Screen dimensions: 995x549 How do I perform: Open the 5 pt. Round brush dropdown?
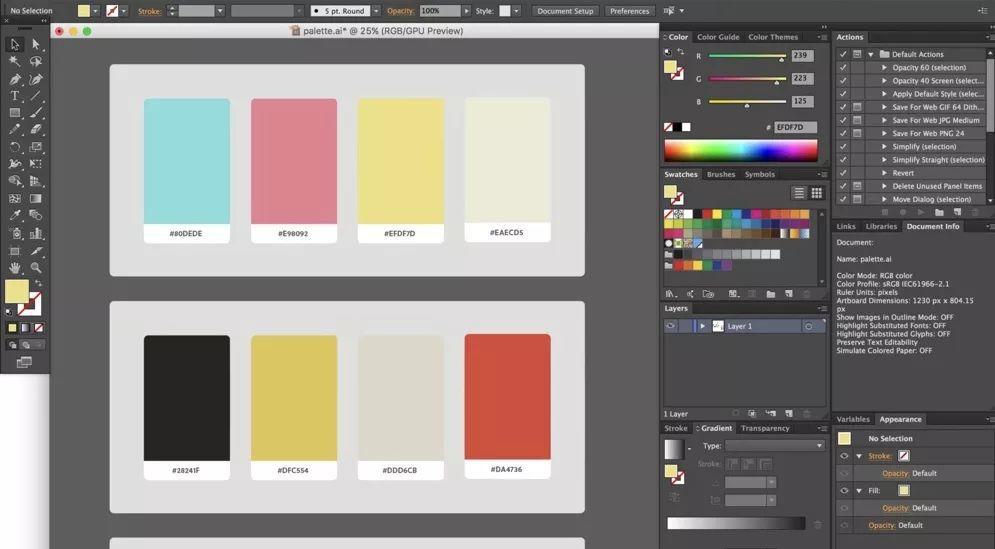(x=376, y=11)
